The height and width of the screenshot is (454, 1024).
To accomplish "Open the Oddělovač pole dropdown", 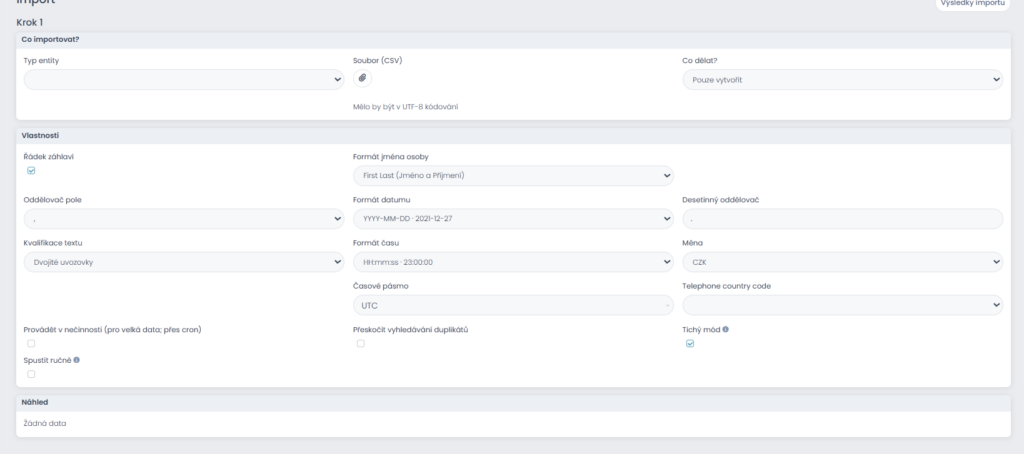I will tap(183, 219).
